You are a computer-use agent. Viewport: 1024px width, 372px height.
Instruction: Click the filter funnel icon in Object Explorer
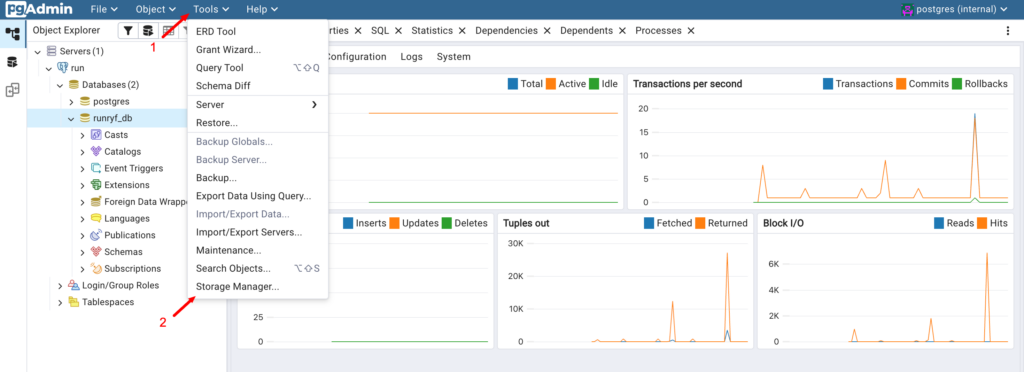click(129, 31)
